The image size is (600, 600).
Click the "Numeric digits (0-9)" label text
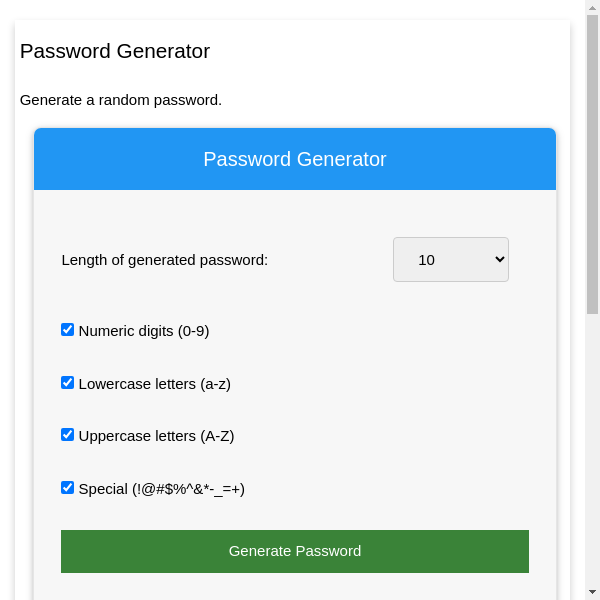pyautogui.click(x=144, y=331)
